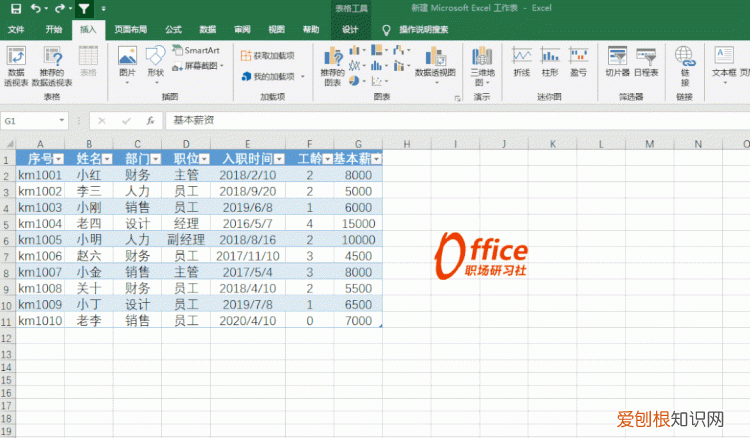Open the 部门 column filter dropdown
Viewport: 750px width, 438px height.
155,159
